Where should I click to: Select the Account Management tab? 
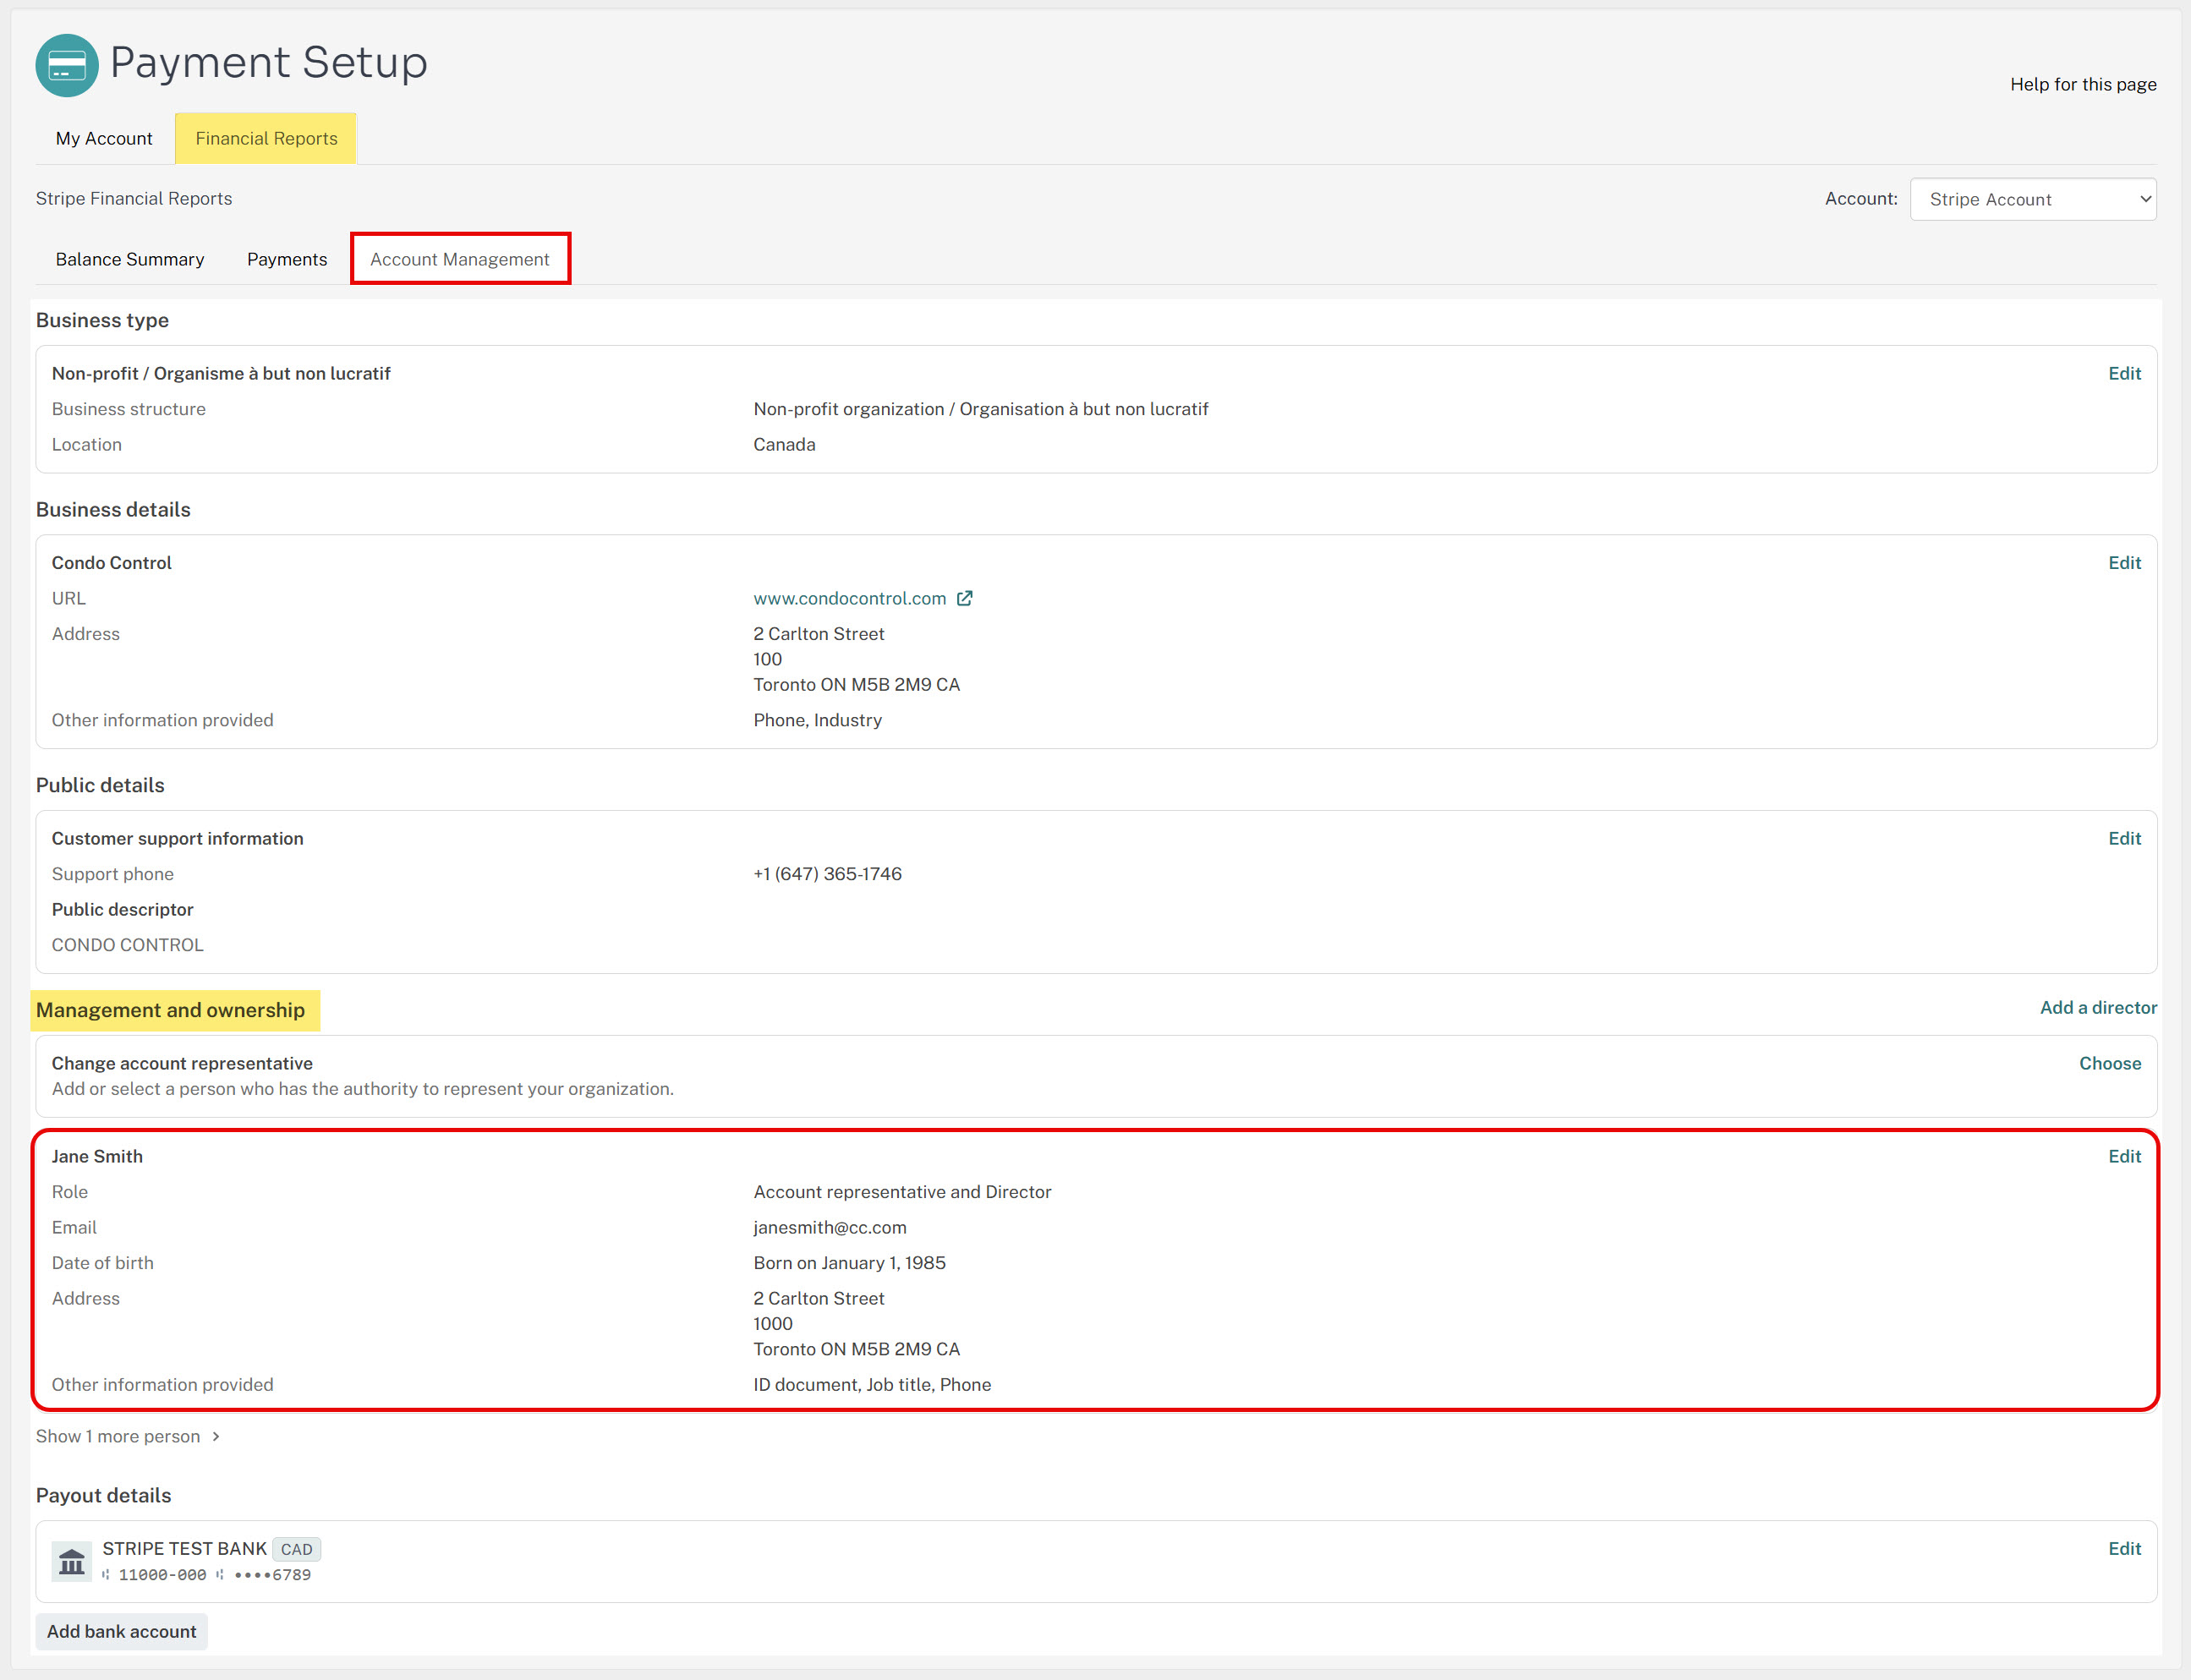(460, 259)
